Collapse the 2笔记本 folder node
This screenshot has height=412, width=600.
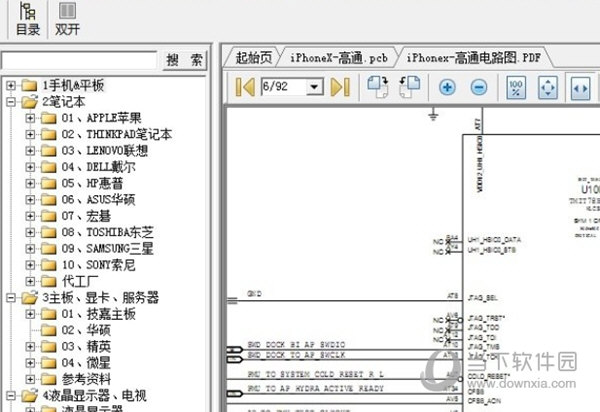point(9,101)
